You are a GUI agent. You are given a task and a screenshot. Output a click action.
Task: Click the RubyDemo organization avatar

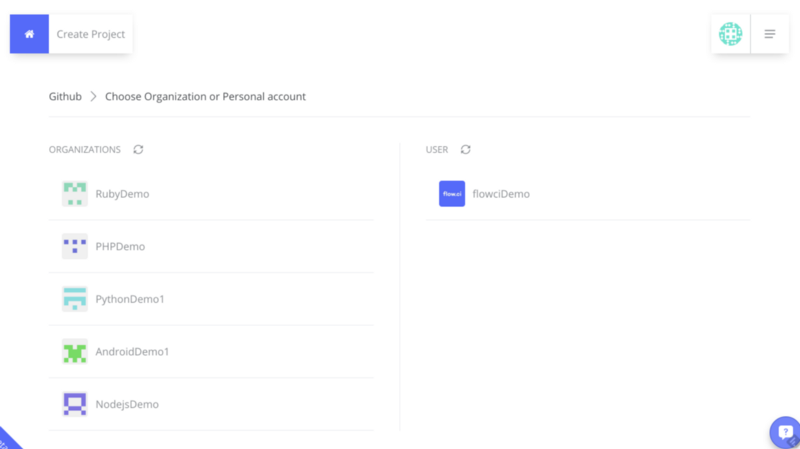[x=74, y=194]
